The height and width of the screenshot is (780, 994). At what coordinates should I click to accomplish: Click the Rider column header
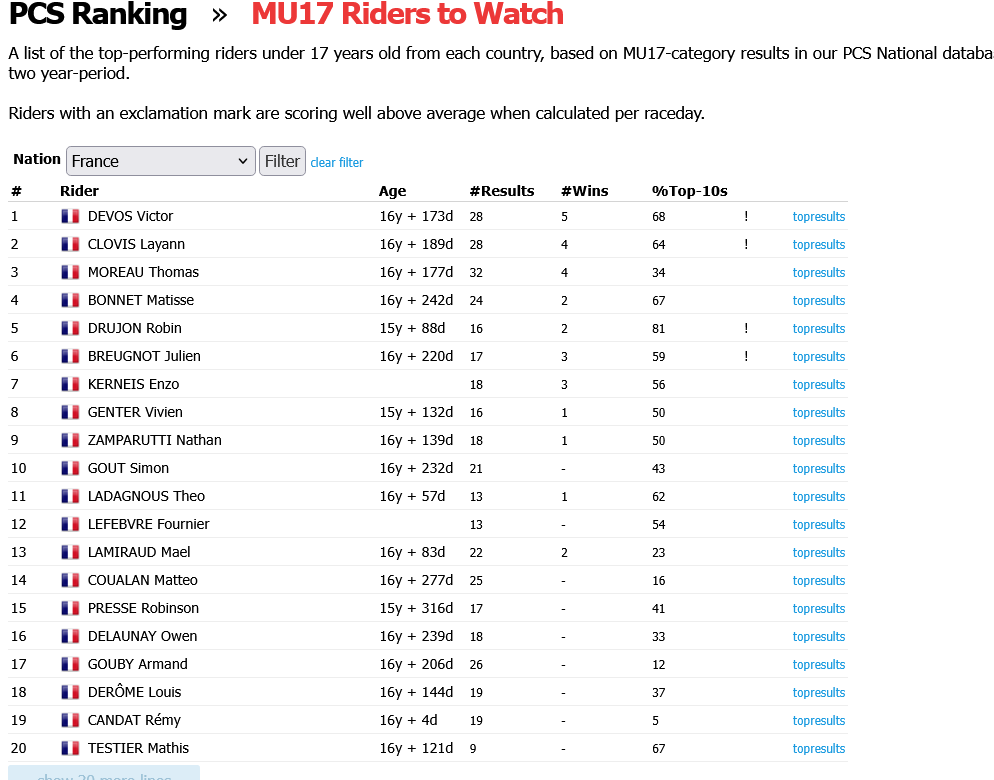tap(79, 191)
